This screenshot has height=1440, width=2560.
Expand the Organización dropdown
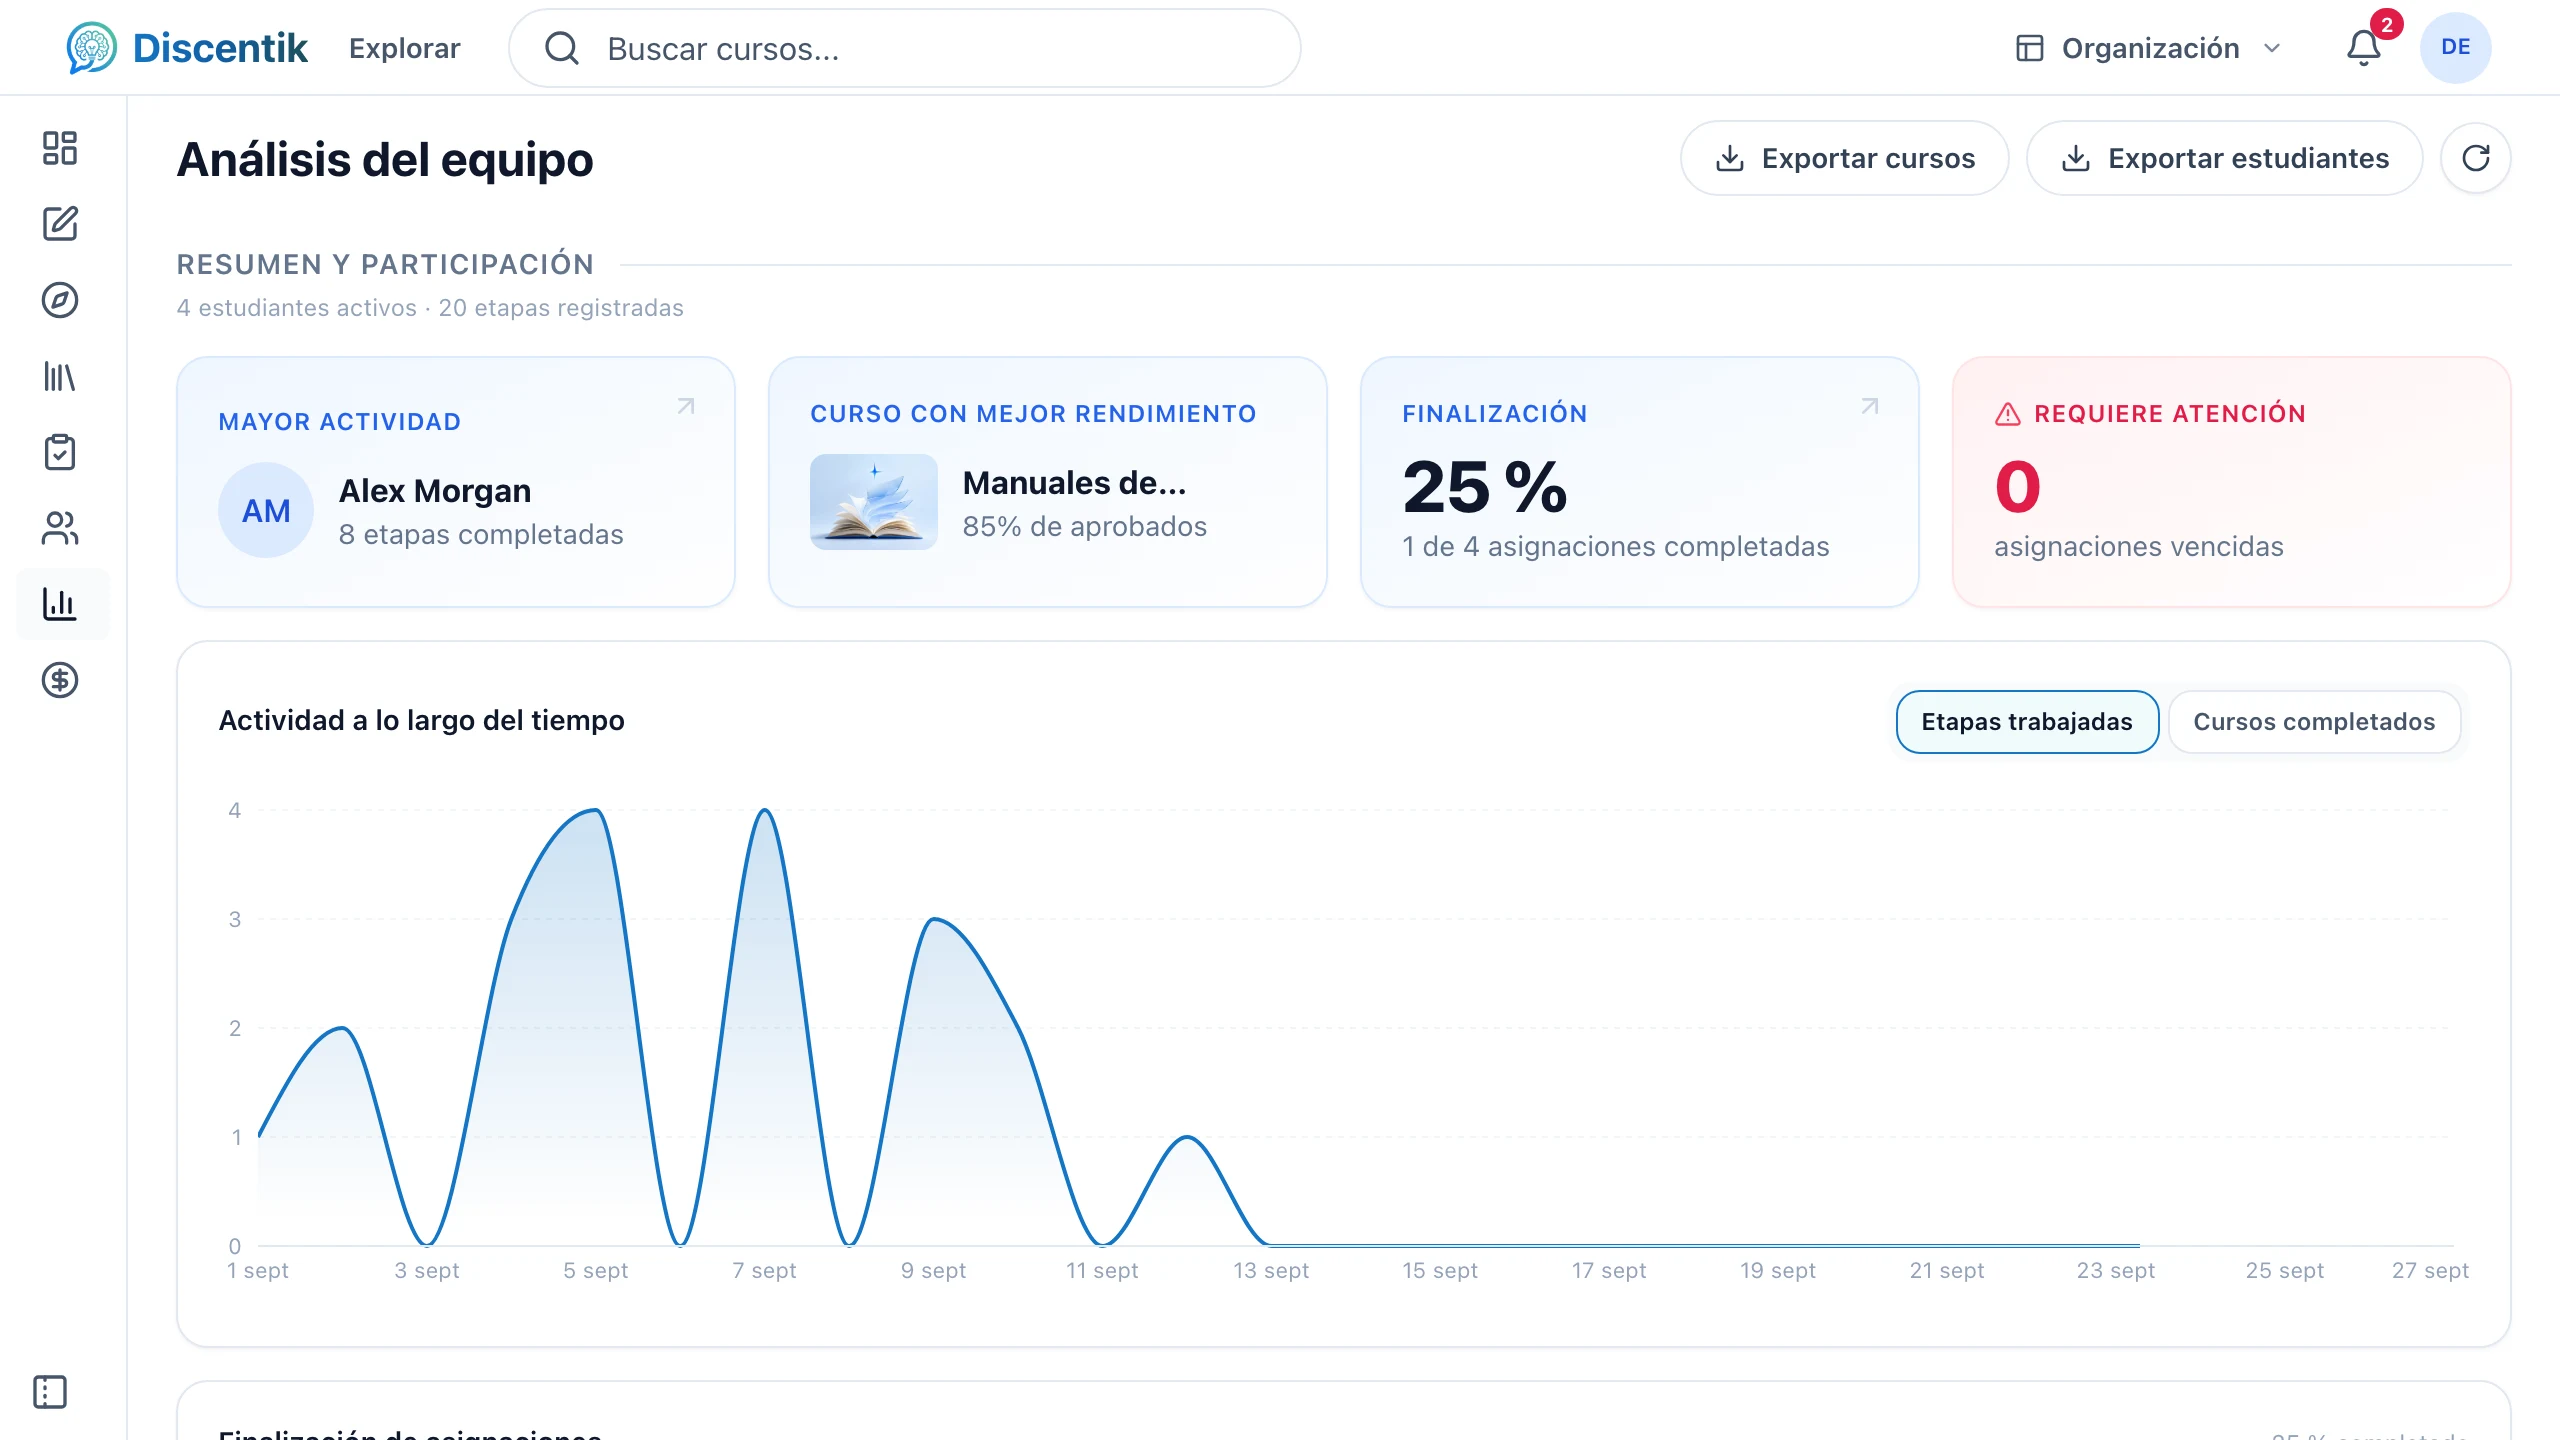point(2148,48)
